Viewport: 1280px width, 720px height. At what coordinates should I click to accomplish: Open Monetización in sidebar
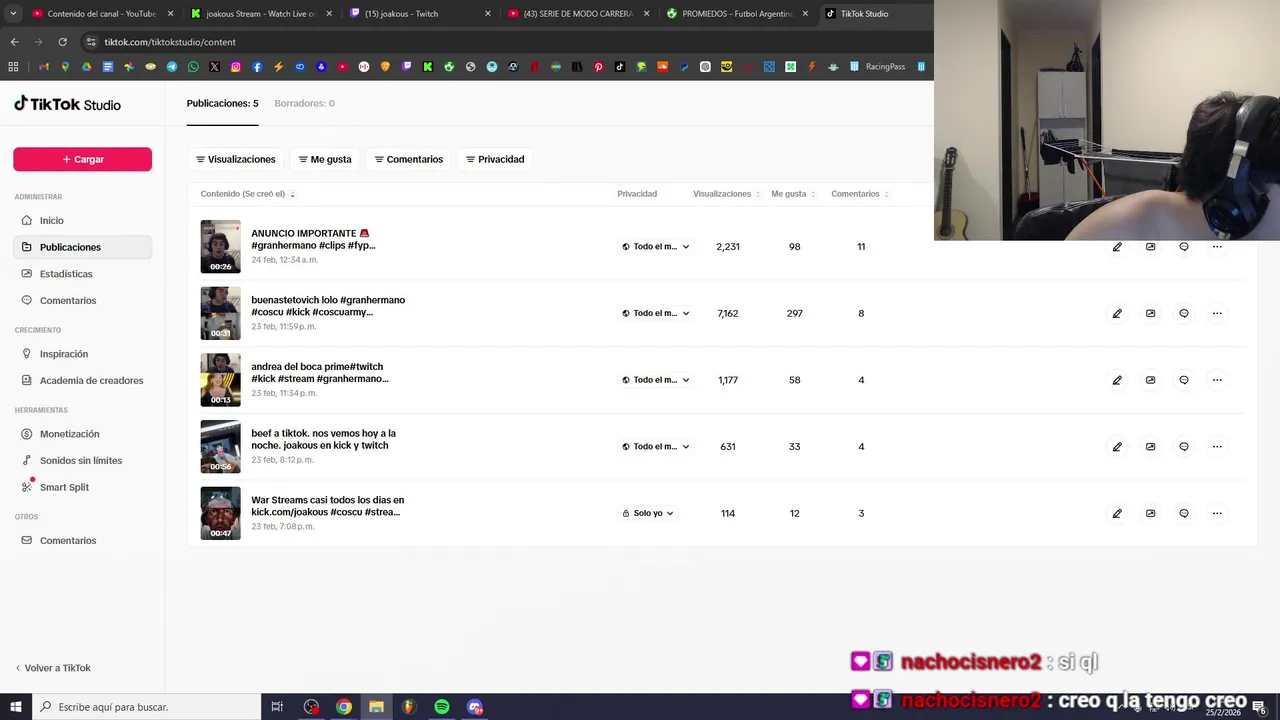point(82,434)
